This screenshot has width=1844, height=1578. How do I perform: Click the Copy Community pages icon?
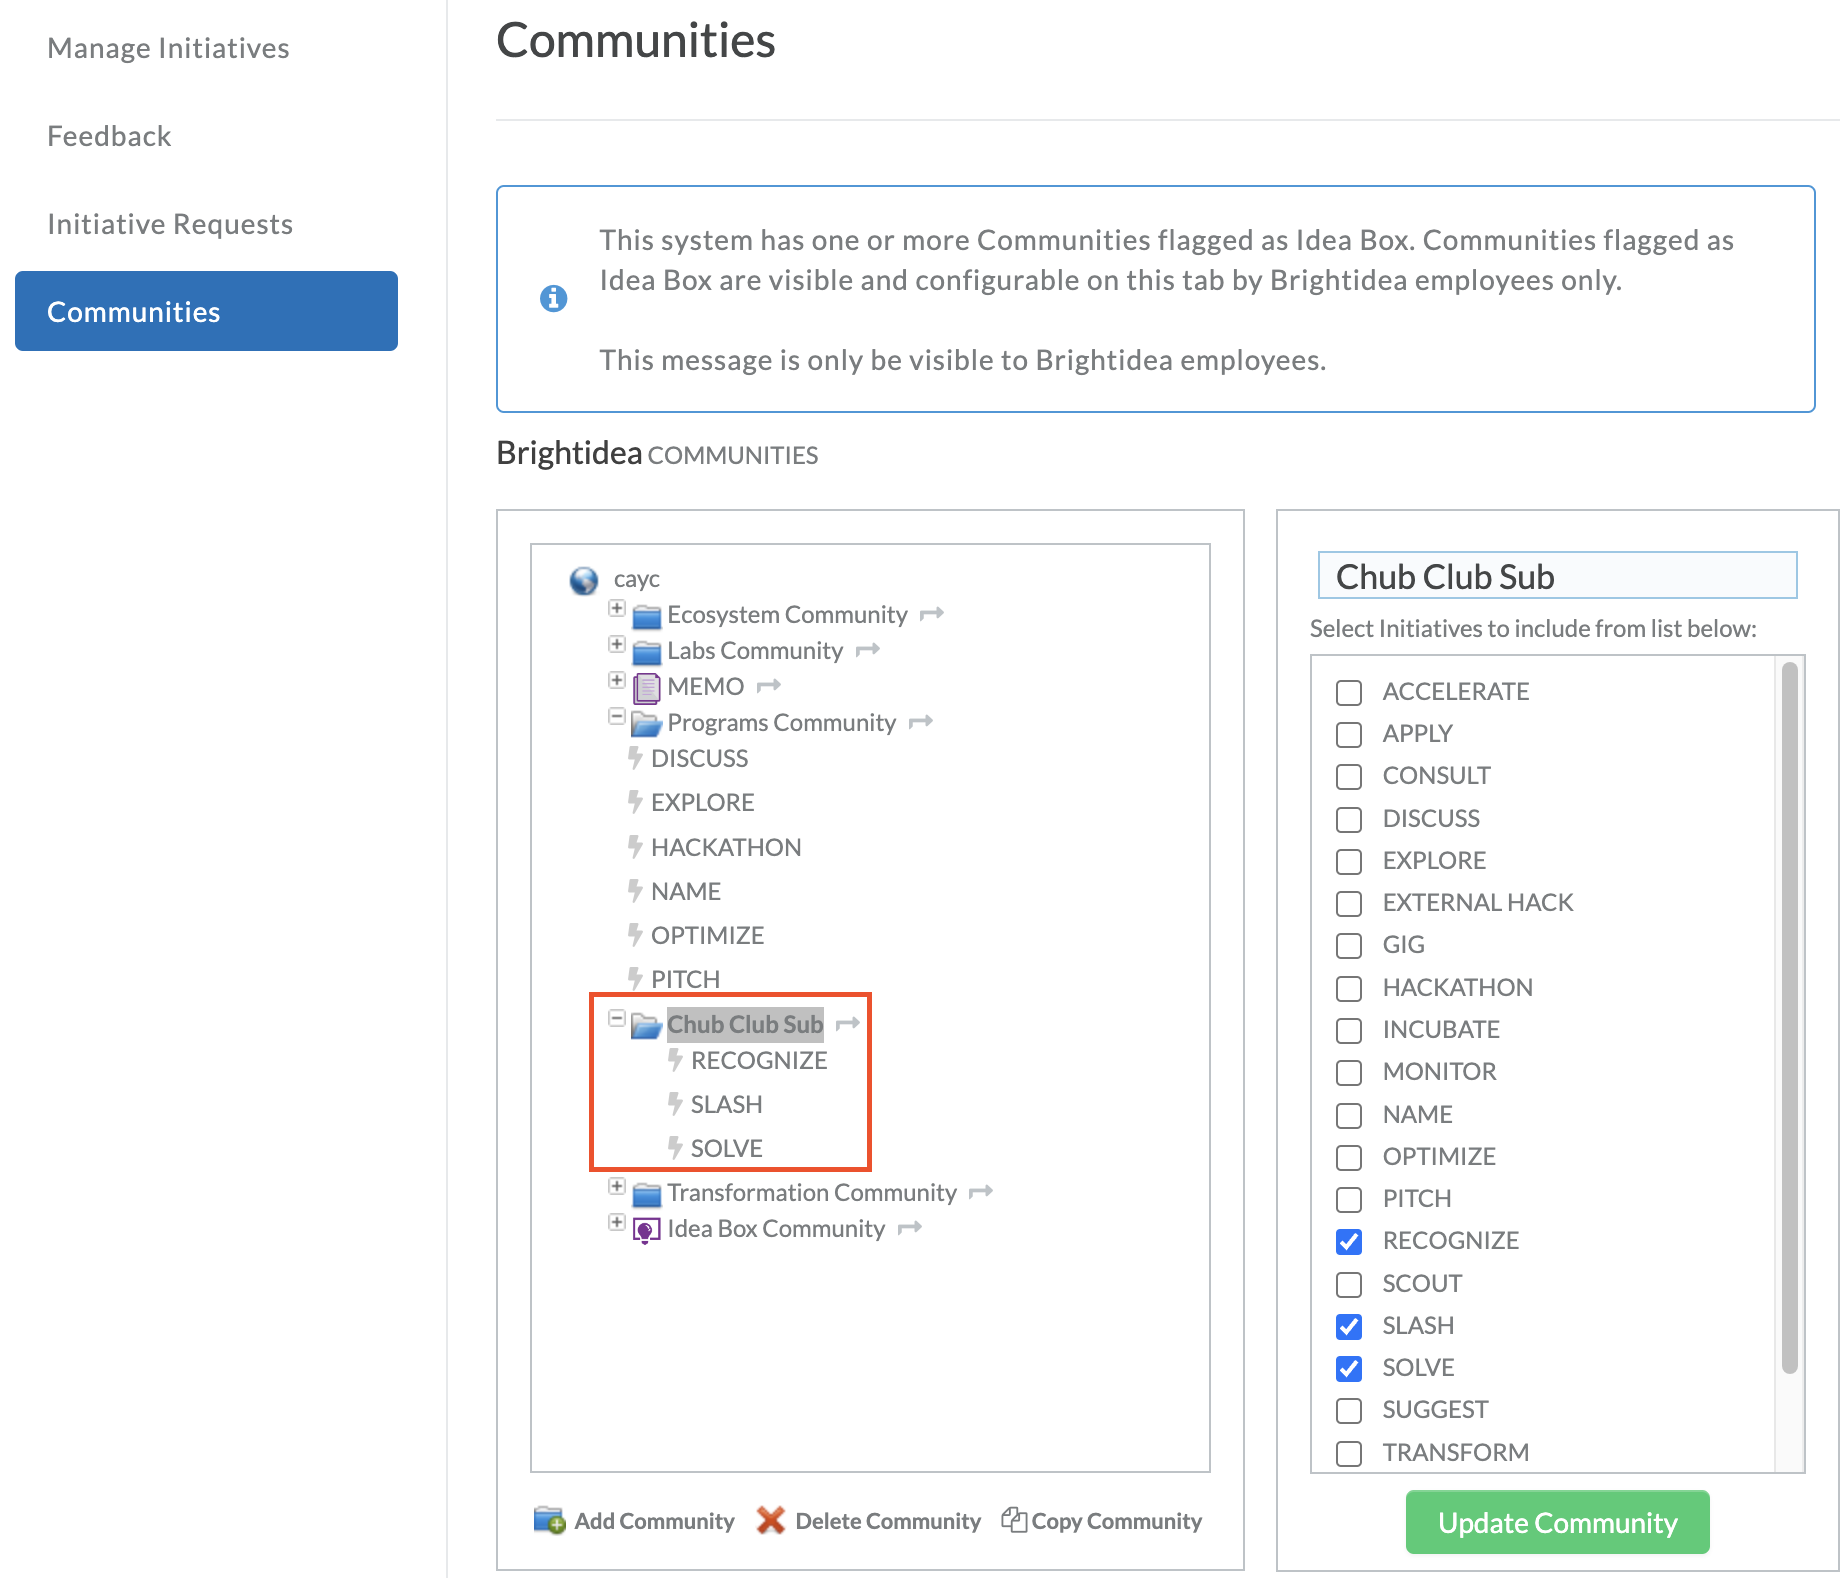point(1014,1519)
